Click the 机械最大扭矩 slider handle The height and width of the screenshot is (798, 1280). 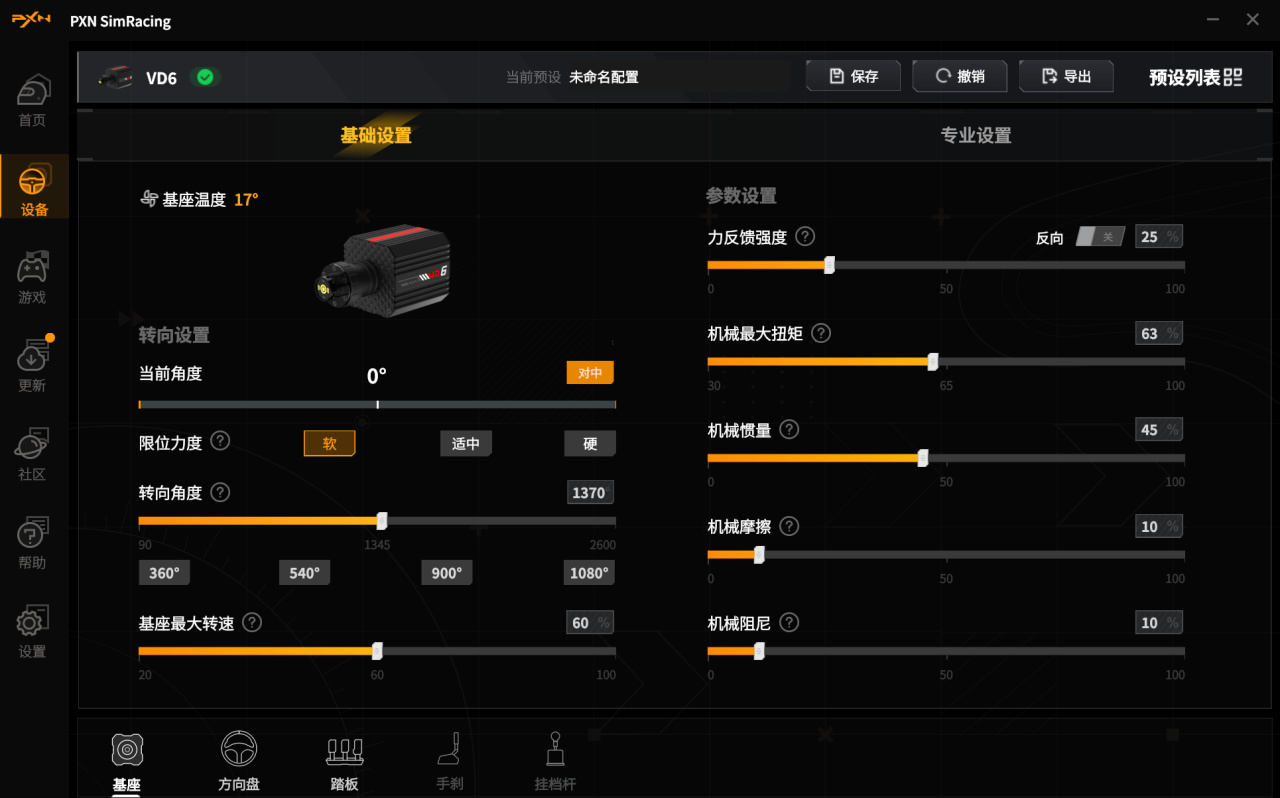pyautogui.click(x=933, y=361)
